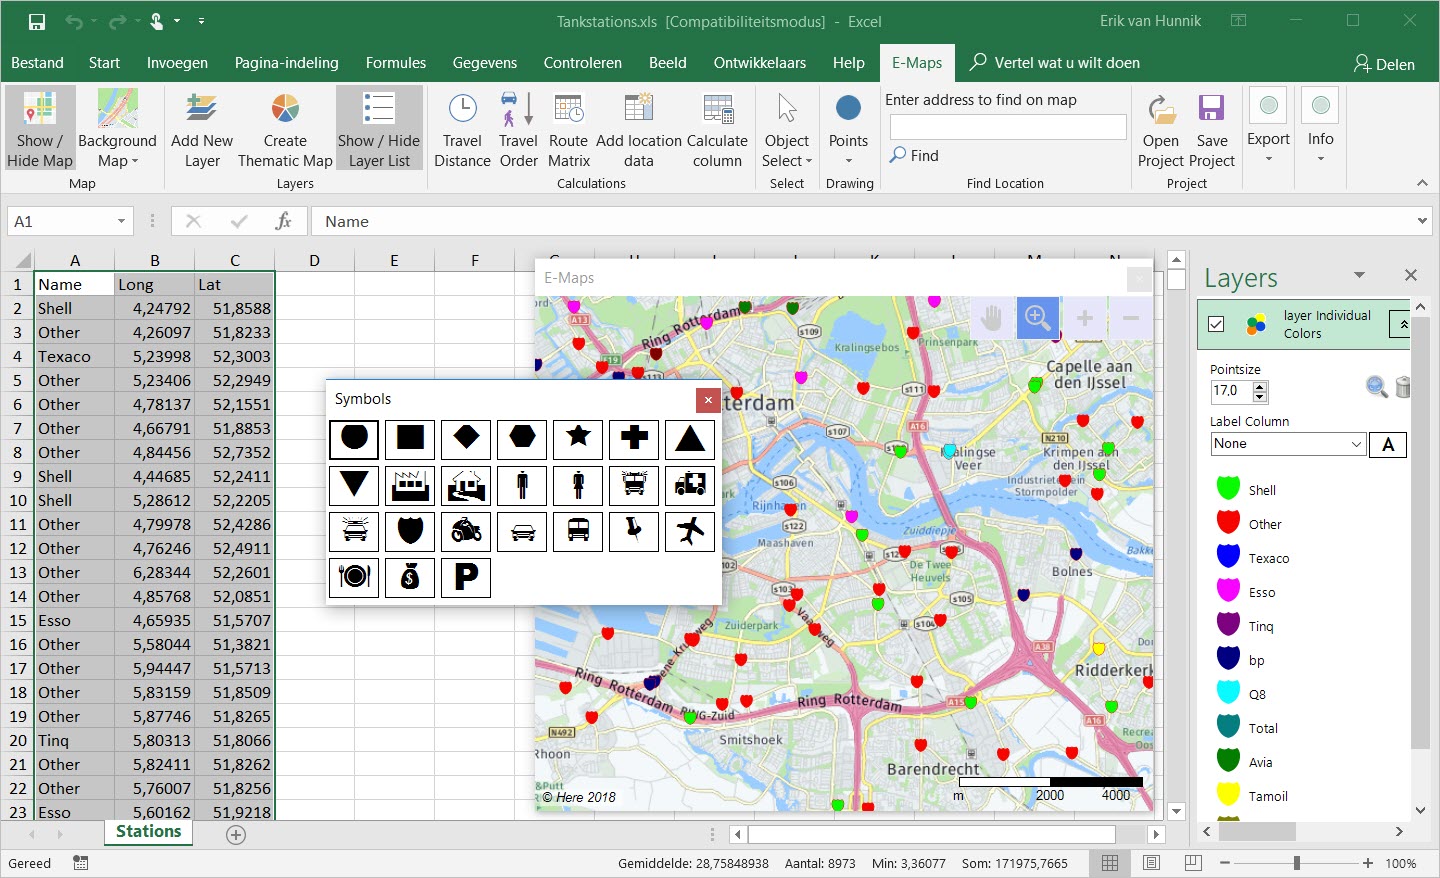Open Layers pane options arrow
This screenshot has height=878, width=1440.
[1359, 275]
